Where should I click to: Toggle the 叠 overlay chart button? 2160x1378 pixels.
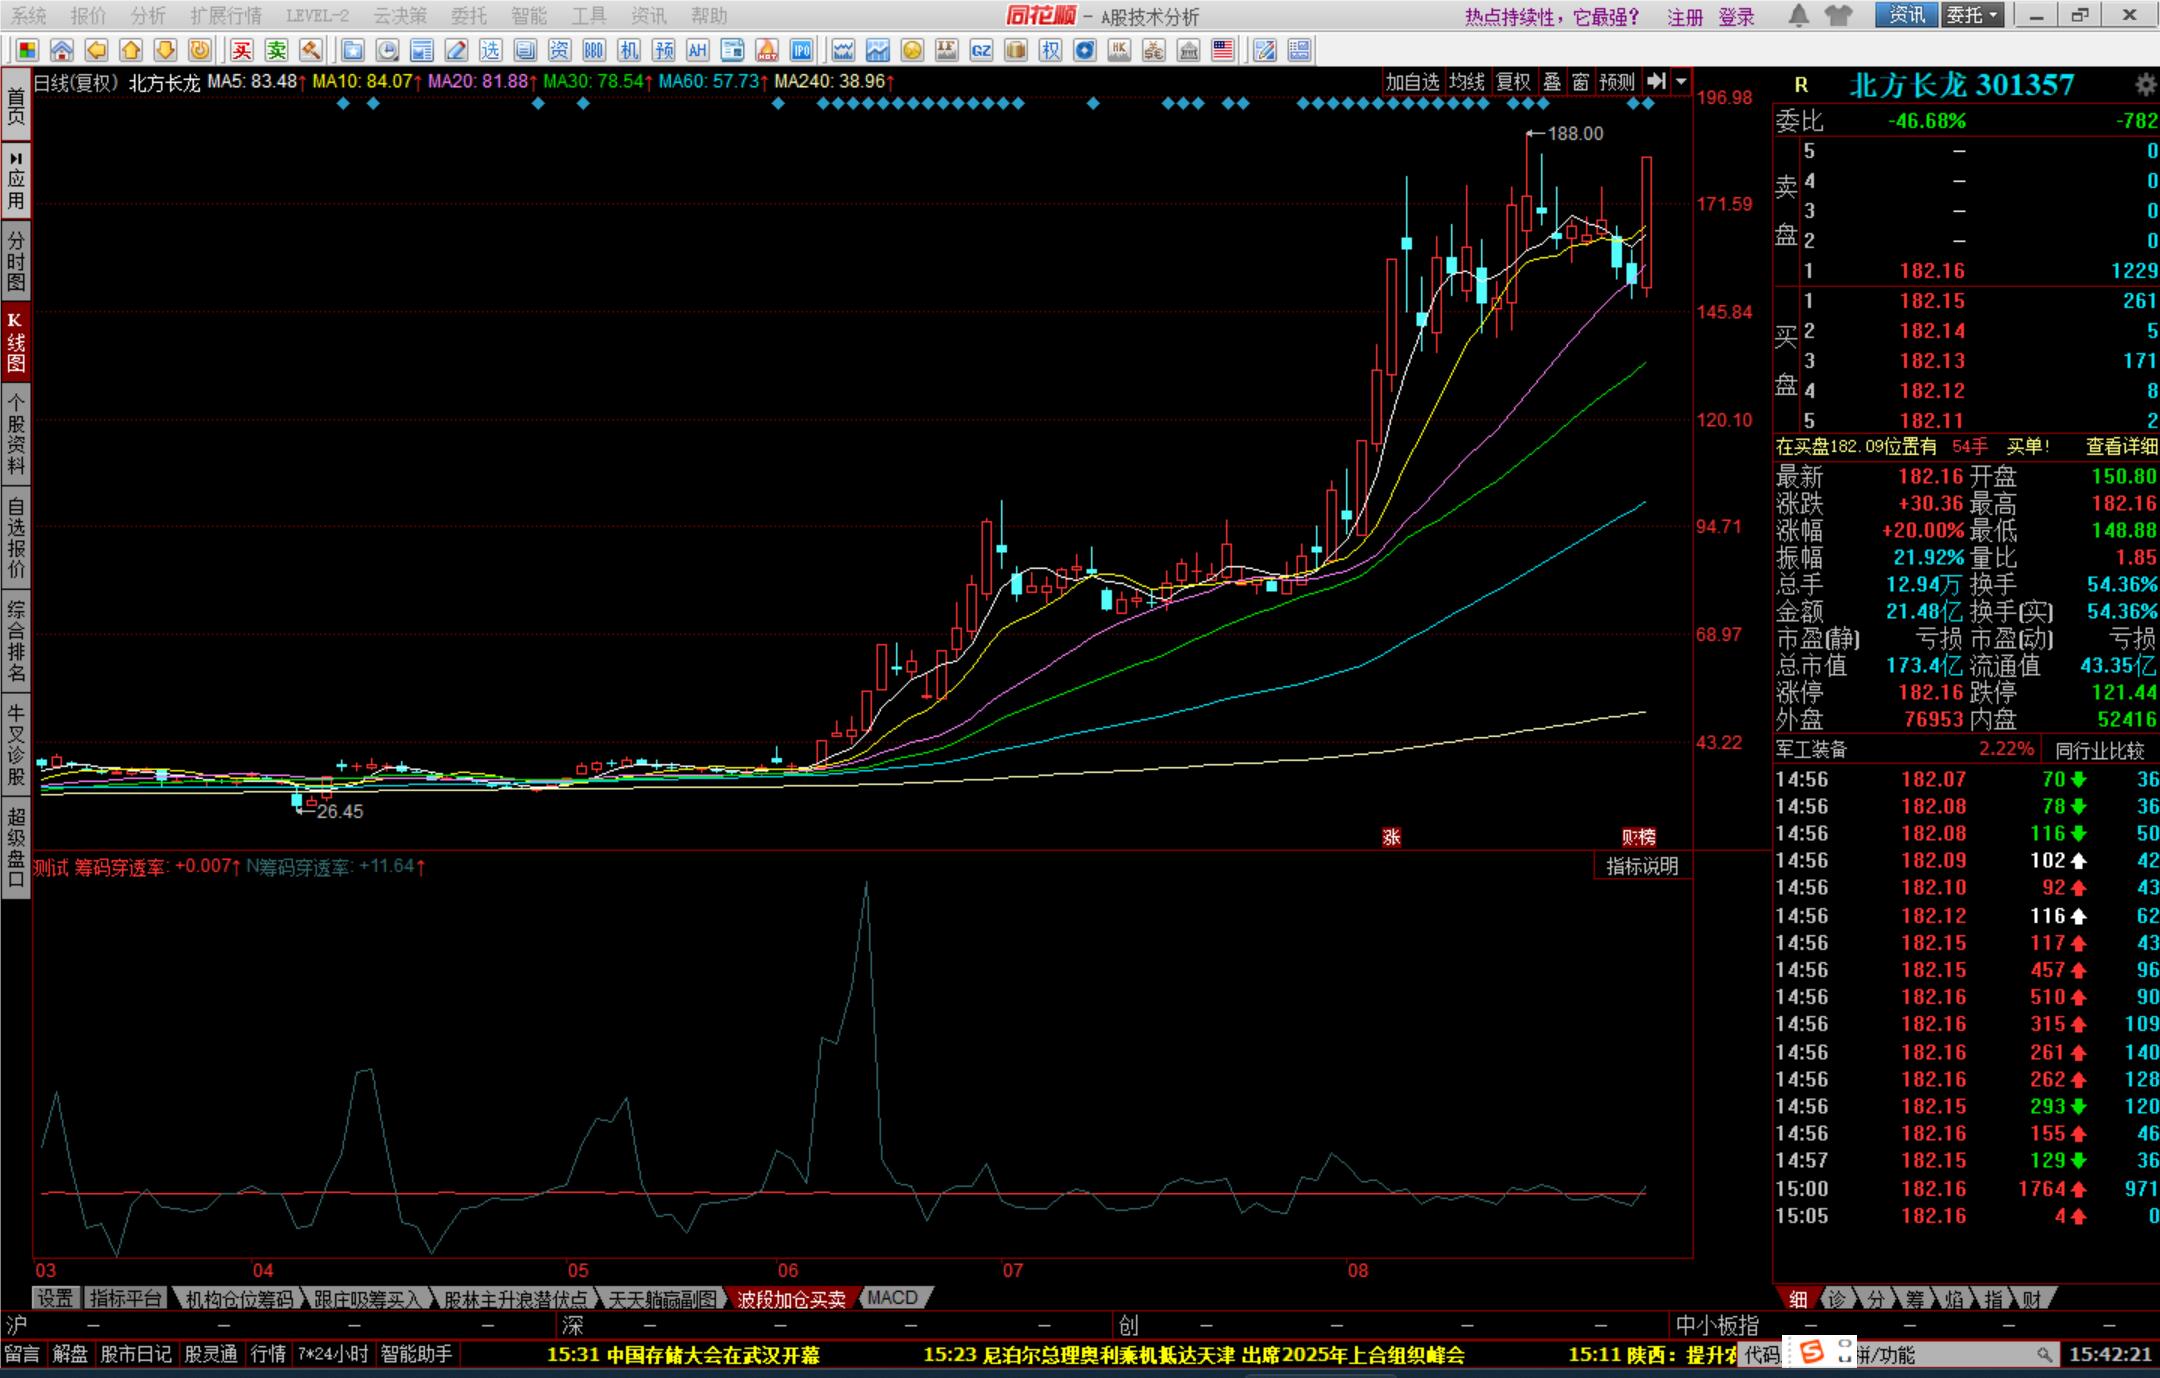tap(1552, 82)
